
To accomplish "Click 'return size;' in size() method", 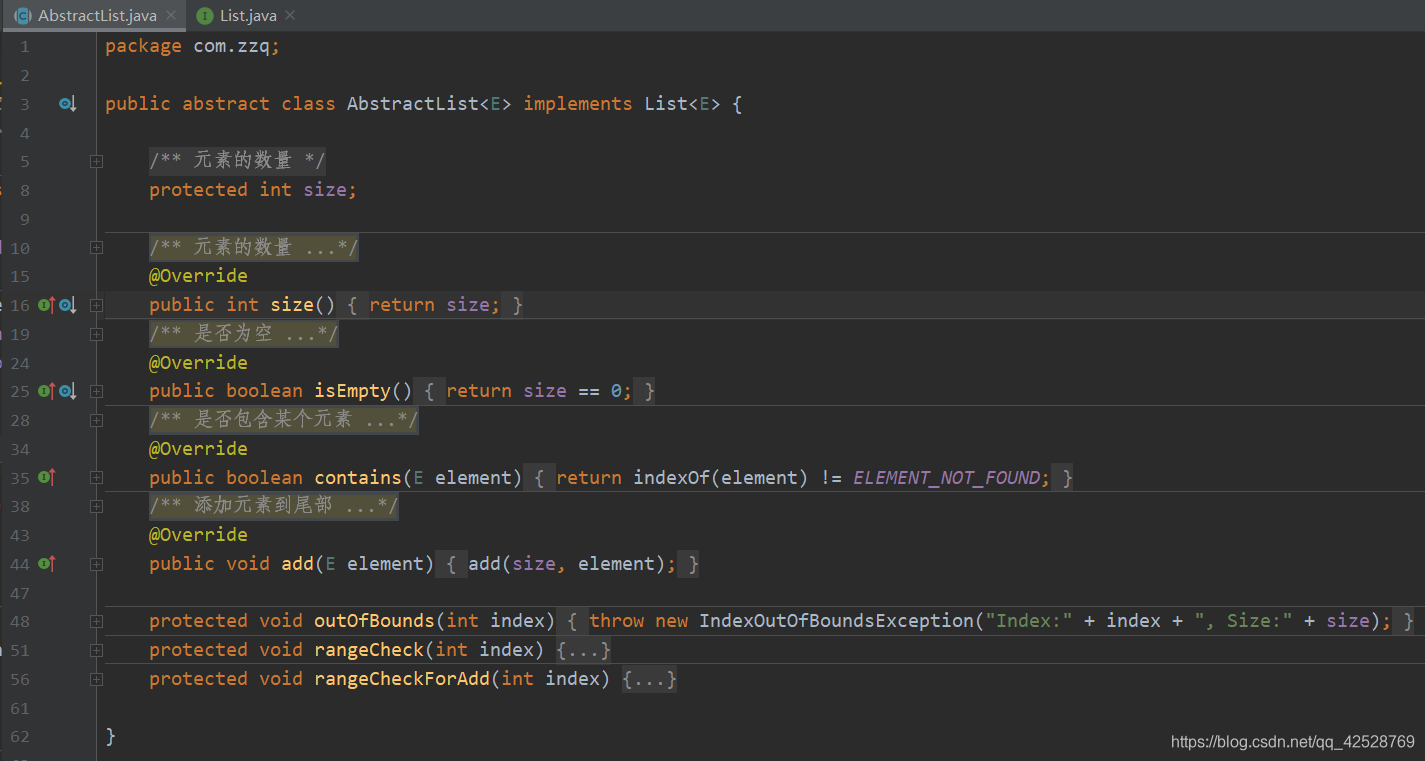I will click(x=435, y=305).
